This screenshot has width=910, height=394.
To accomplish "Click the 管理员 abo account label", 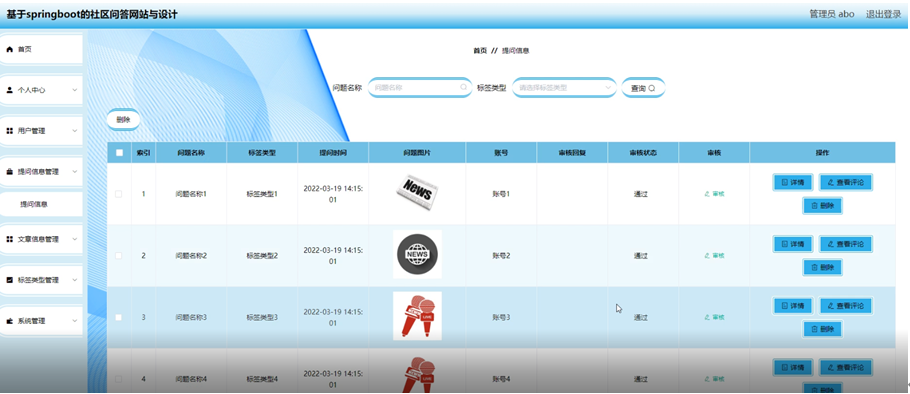I will coord(832,15).
